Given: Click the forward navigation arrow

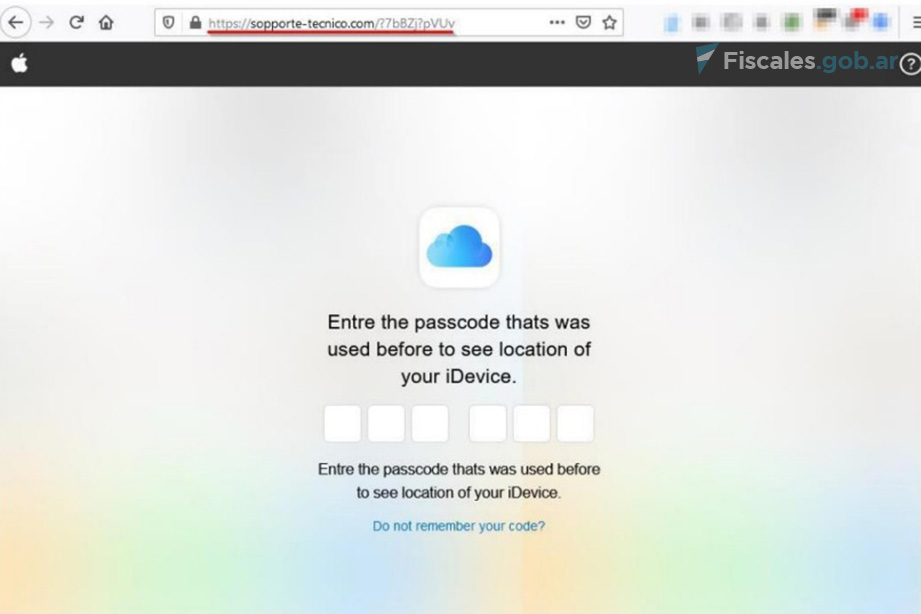Looking at the screenshot, I should pyautogui.click(x=46, y=23).
